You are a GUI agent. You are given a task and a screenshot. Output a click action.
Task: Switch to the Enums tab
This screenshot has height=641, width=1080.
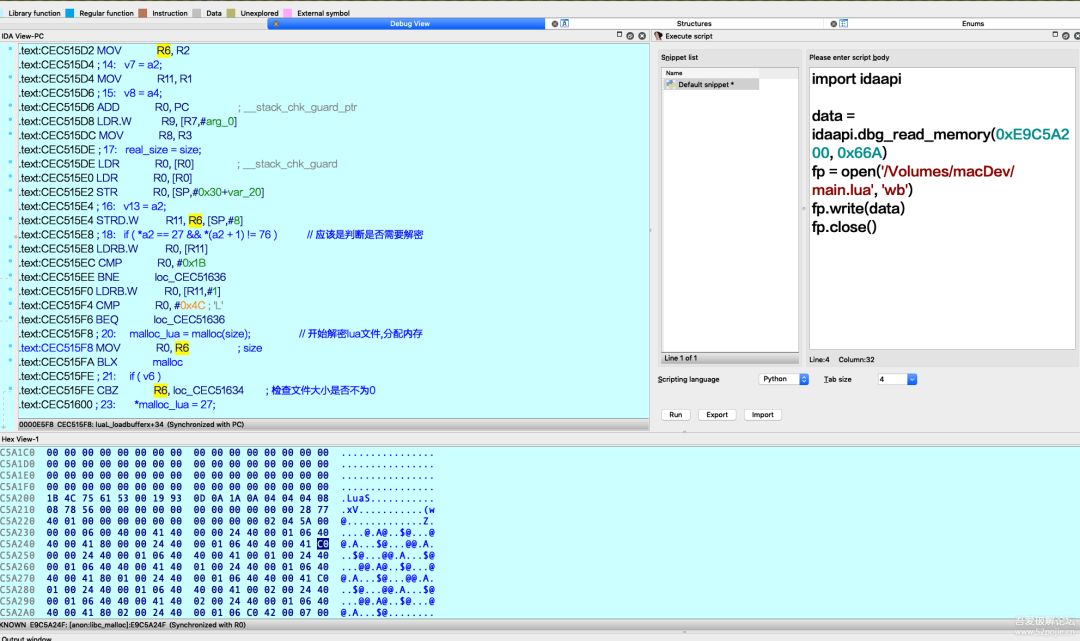972,23
